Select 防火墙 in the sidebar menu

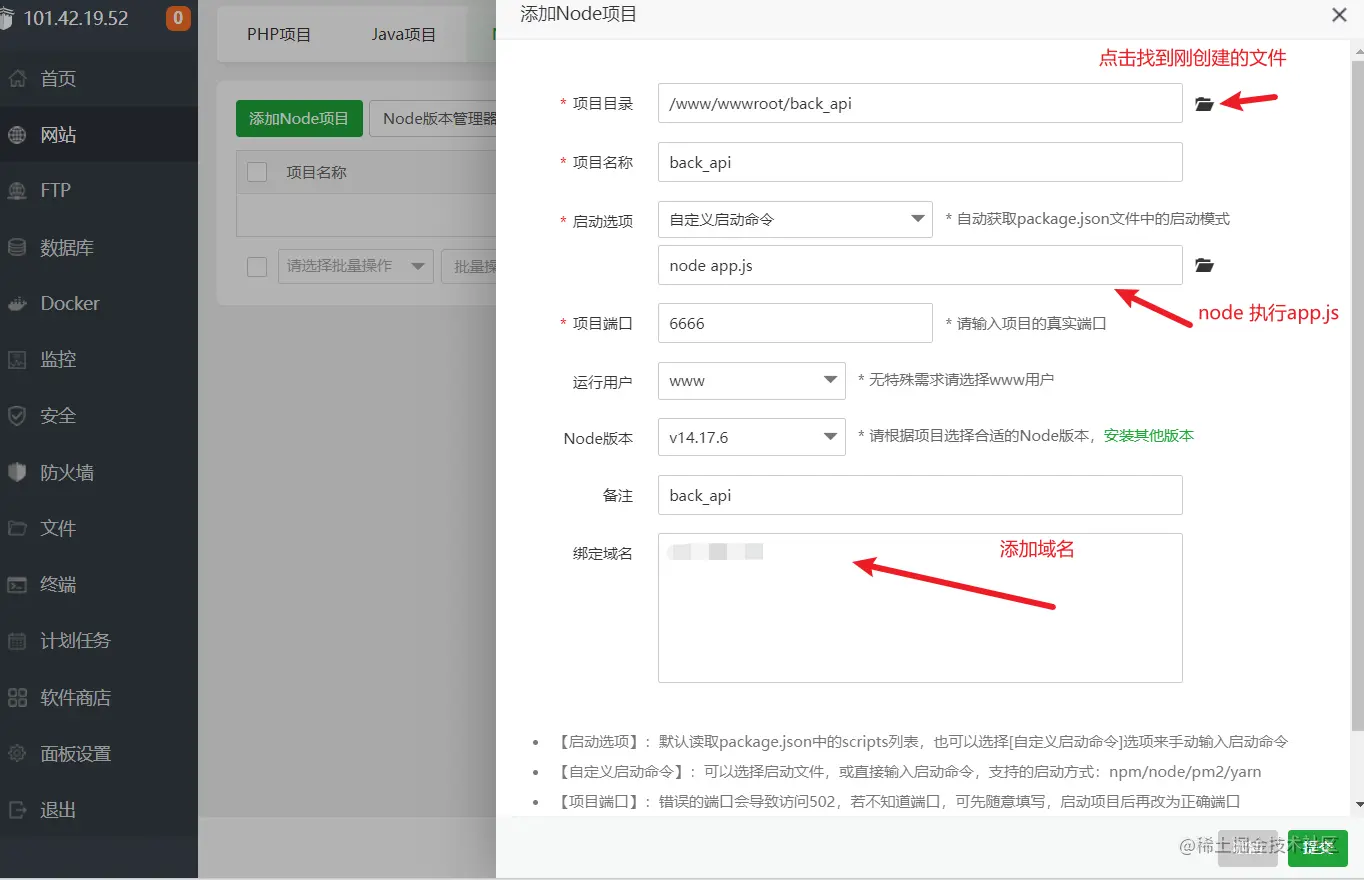[x=67, y=472]
